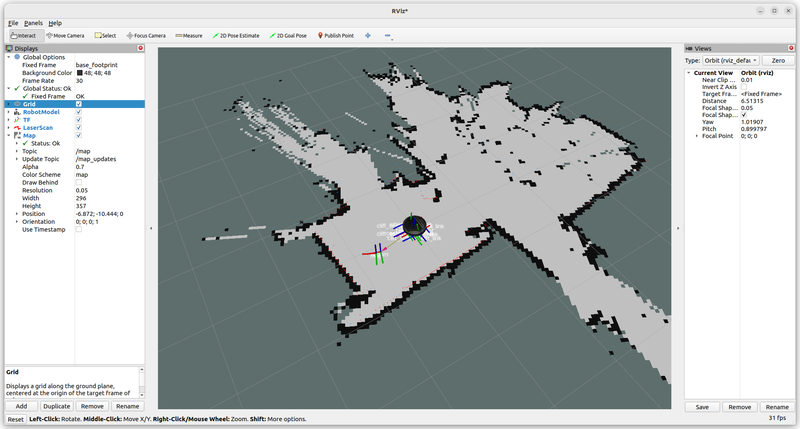Expand the Focal Point property
The height and width of the screenshot is (429, 800).
(x=697, y=135)
